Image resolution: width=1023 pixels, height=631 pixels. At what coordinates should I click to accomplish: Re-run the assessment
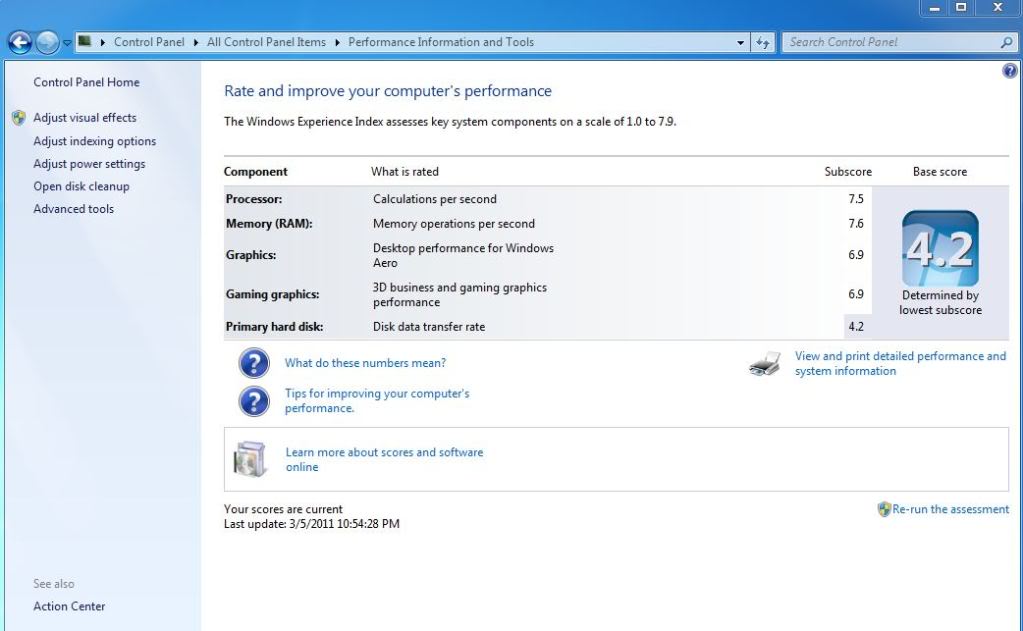click(951, 509)
